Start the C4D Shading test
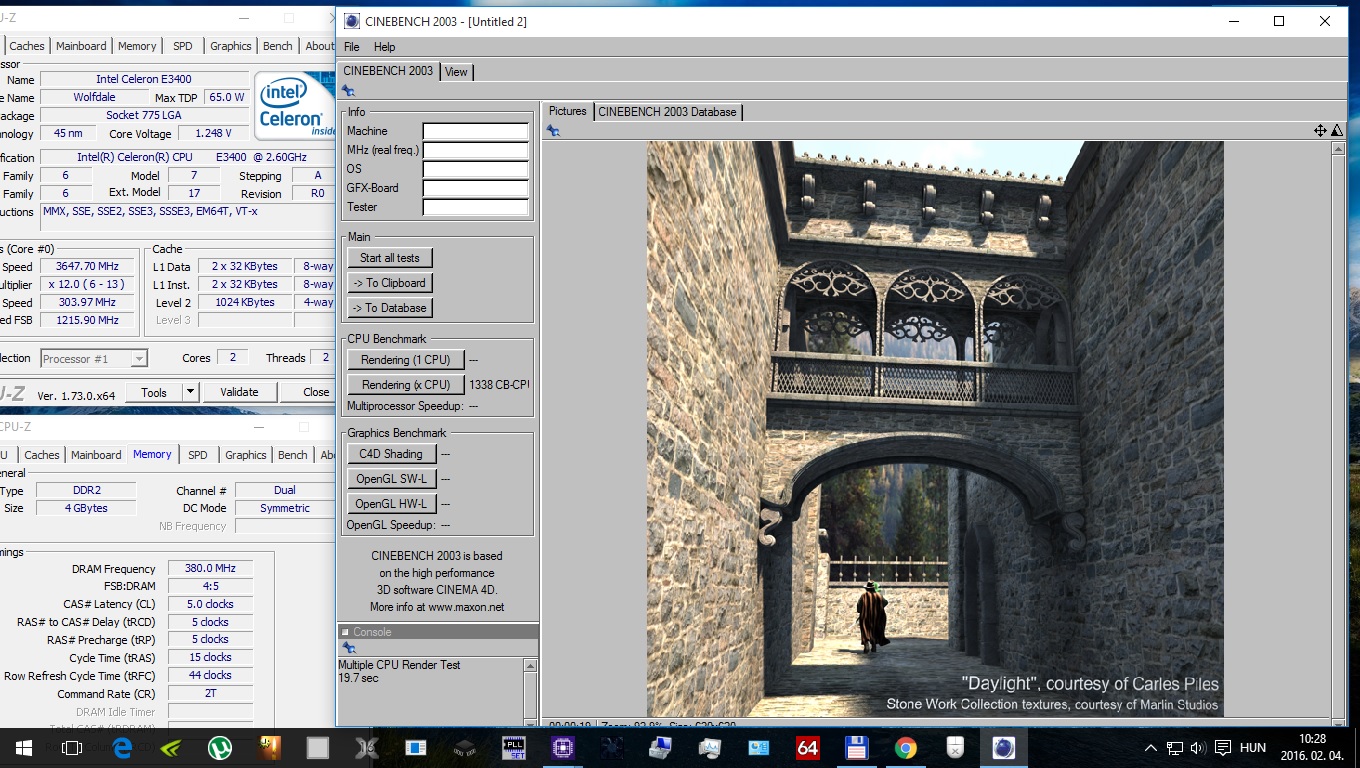The image size is (1360, 768). [x=391, y=454]
